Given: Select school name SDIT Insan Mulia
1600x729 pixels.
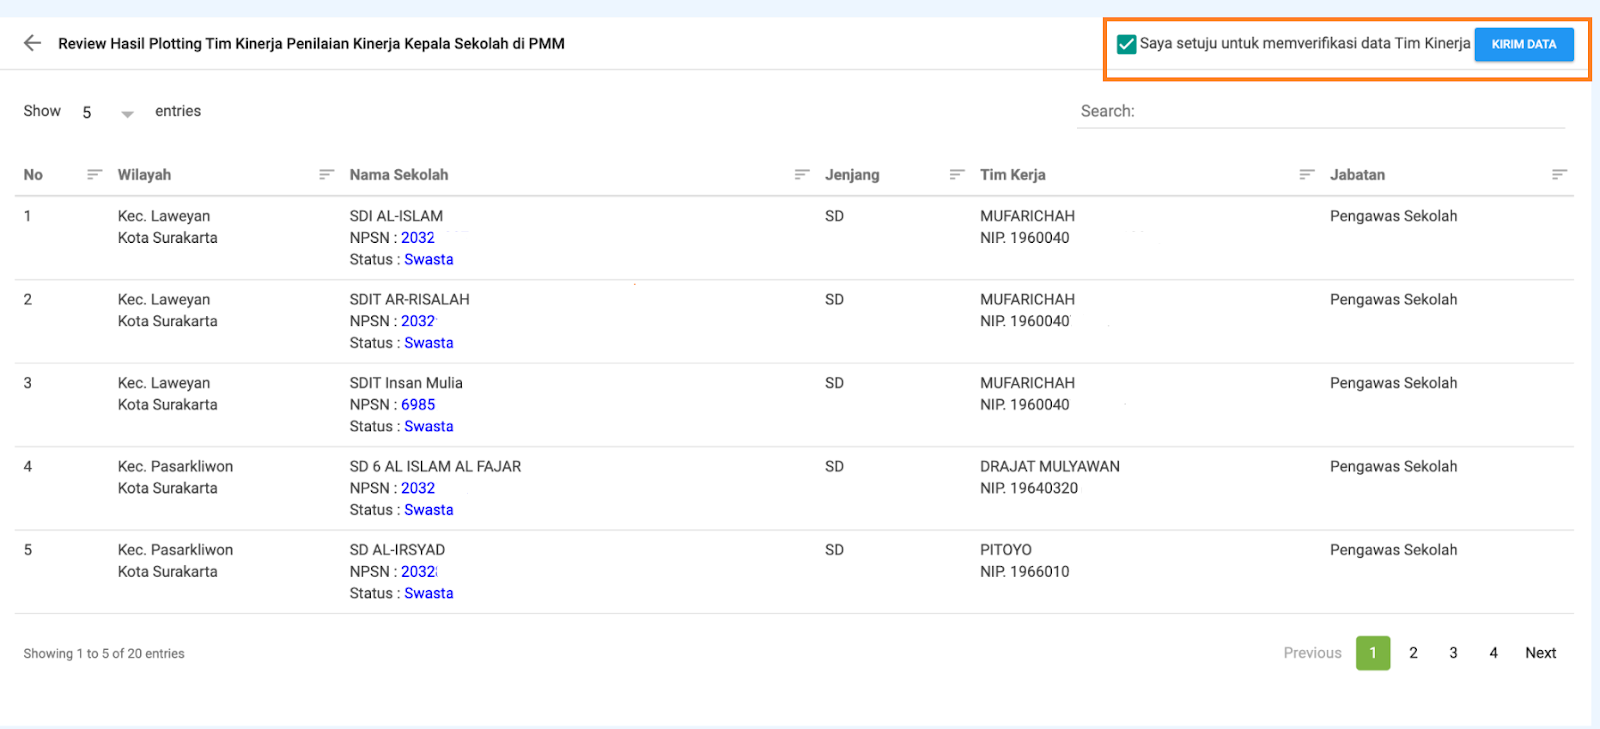Looking at the screenshot, I should [x=406, y=383].
